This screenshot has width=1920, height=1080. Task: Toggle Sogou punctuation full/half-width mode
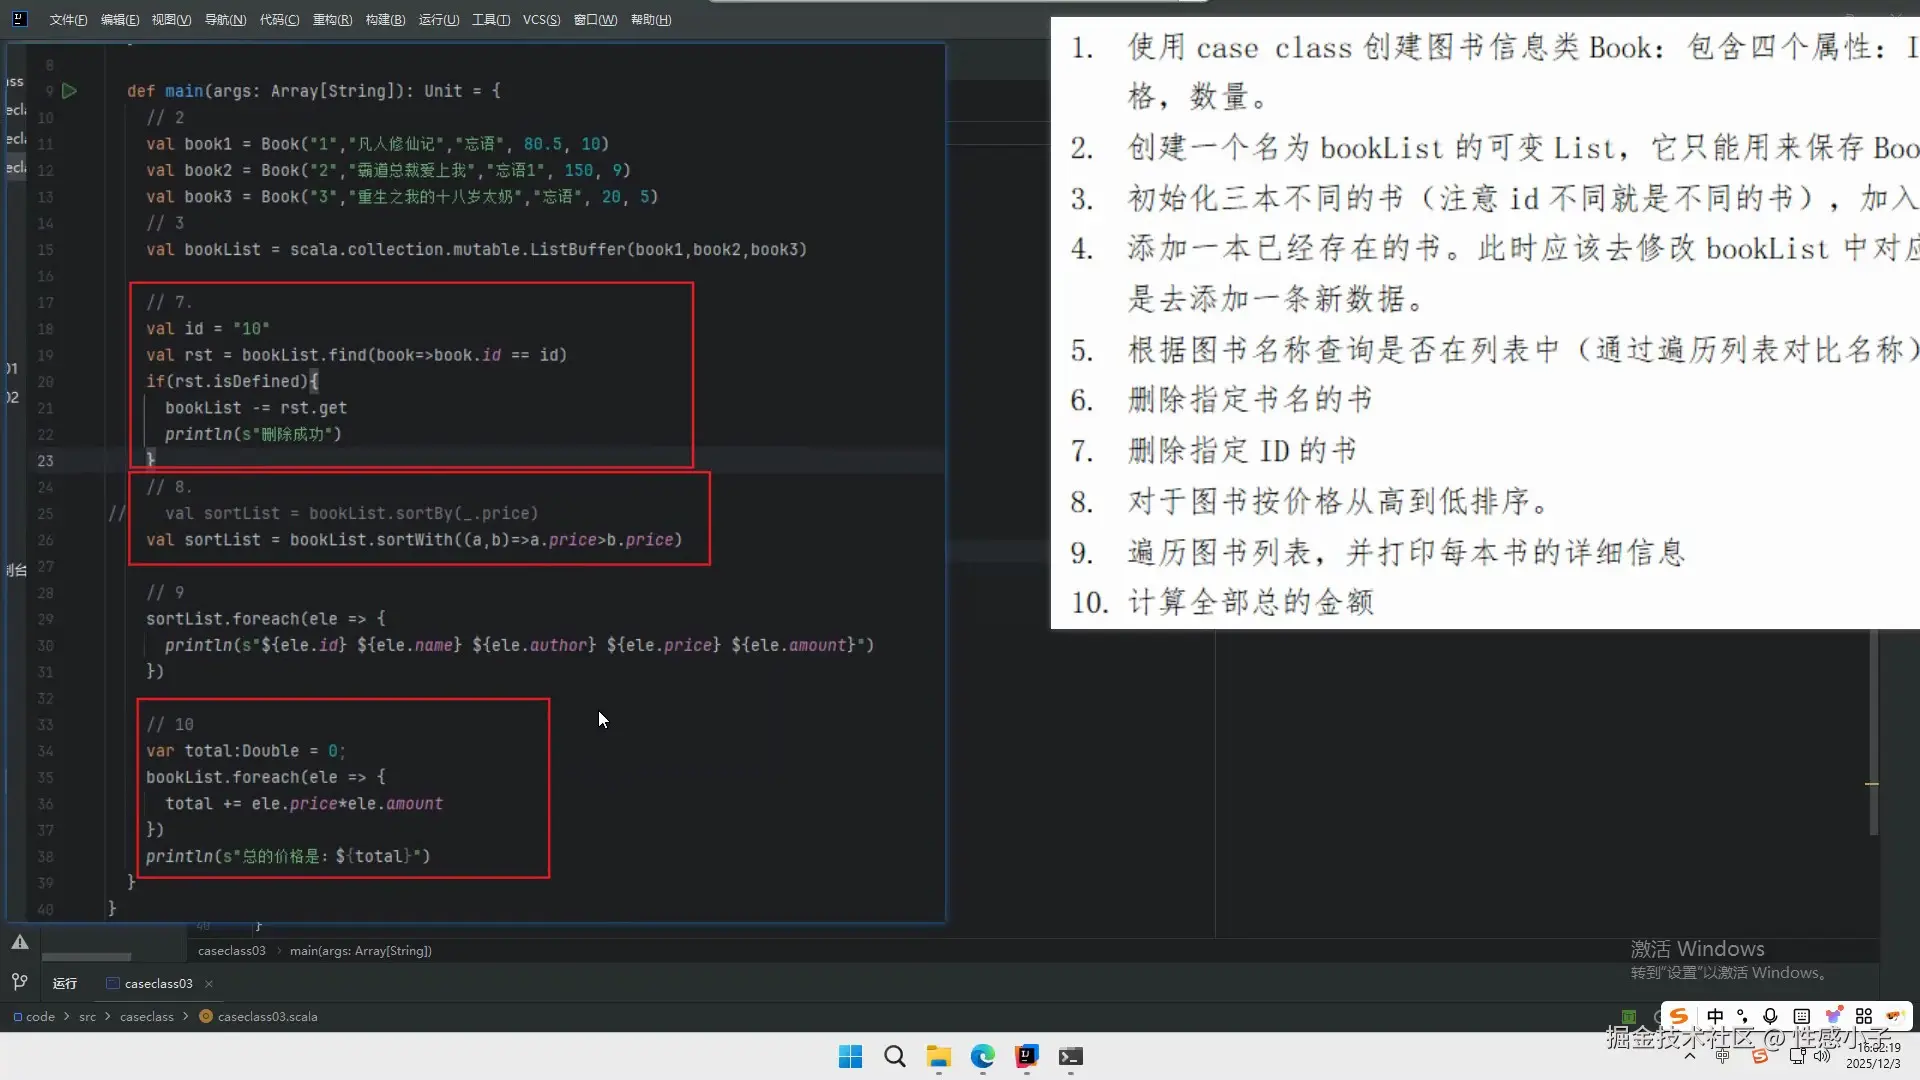(x=1742, y=1016)
